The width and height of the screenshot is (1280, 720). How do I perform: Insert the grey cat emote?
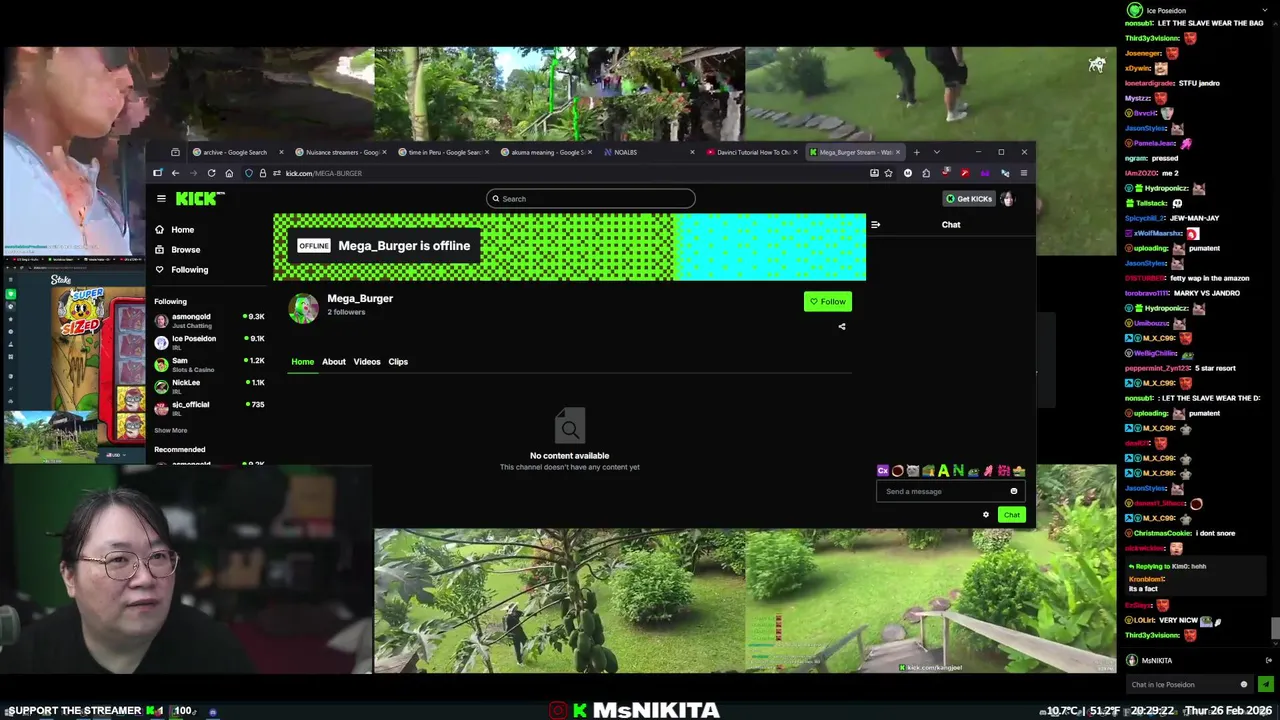(x=912, y=471)
